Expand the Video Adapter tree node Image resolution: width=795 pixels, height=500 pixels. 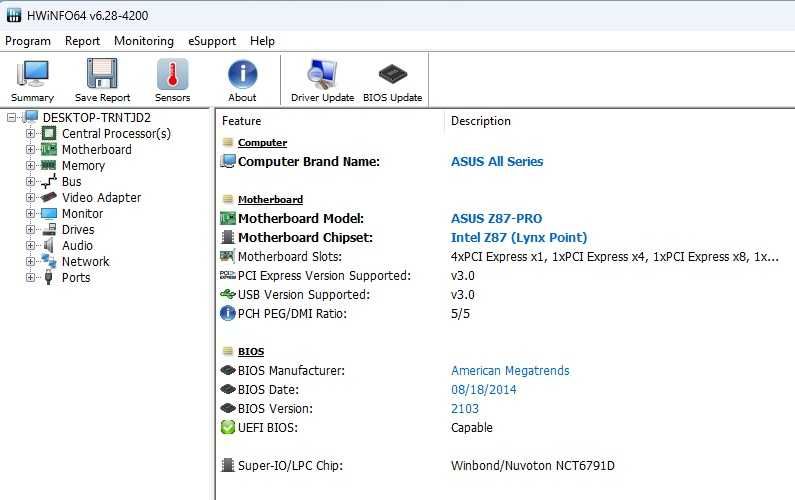click(x=30, y=197)
